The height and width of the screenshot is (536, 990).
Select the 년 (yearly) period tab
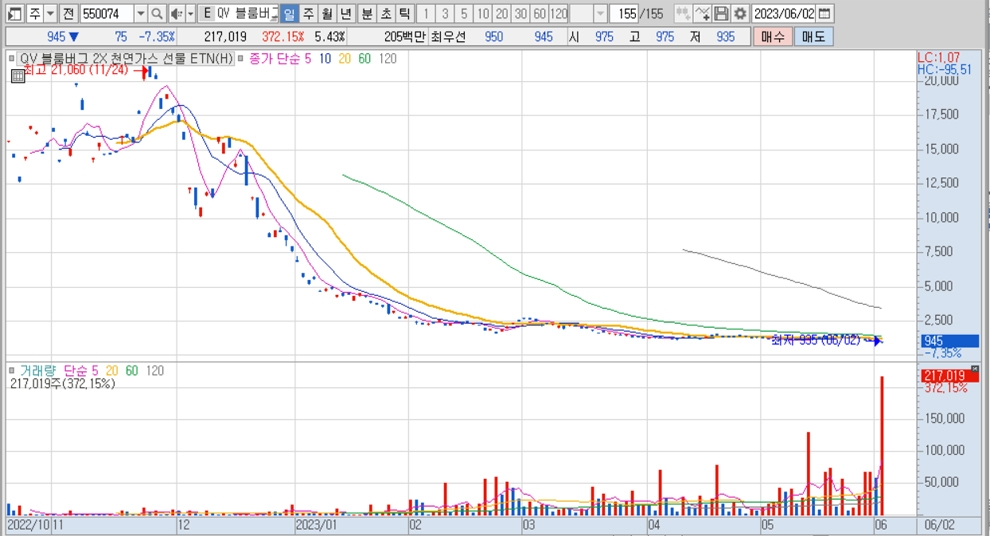tap(346, 13)
